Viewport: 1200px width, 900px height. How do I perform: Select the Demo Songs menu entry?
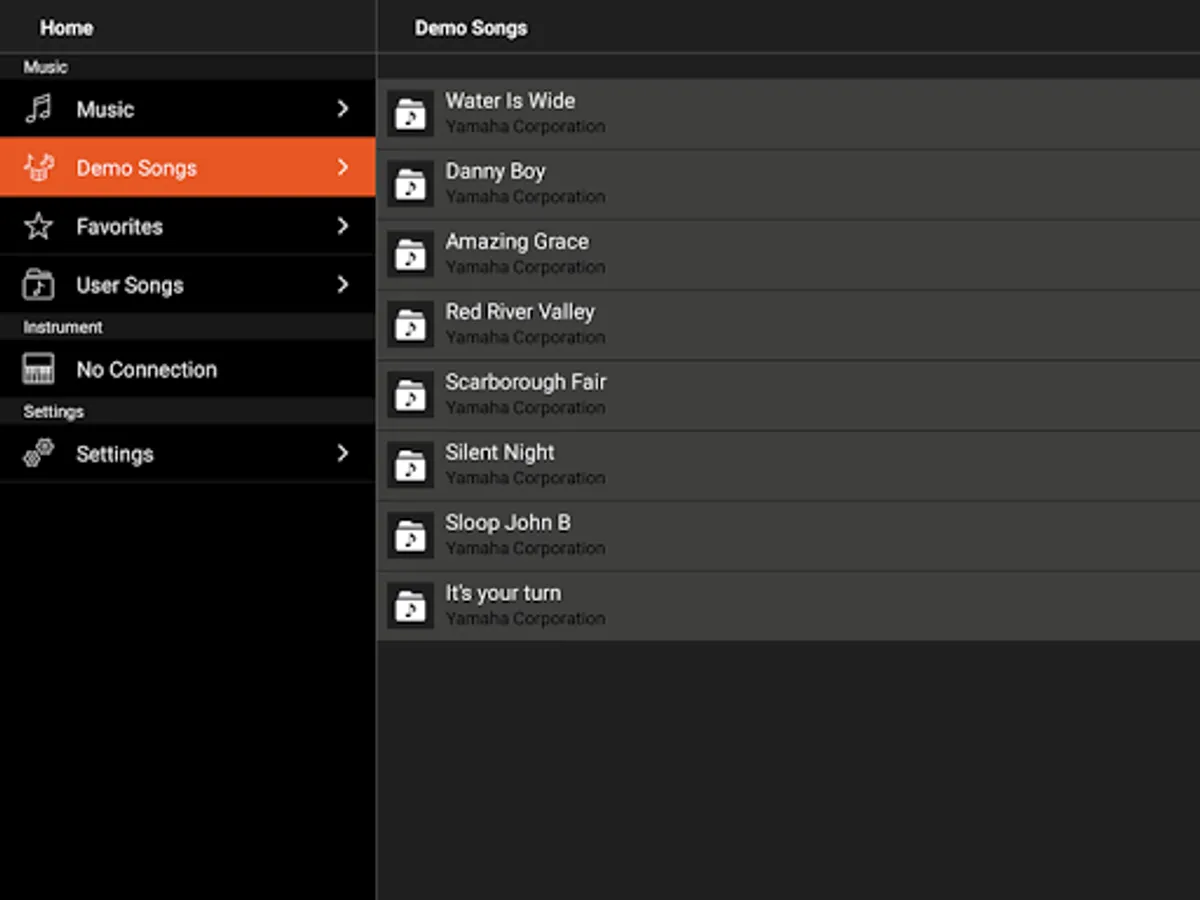[x=188, y=167]
